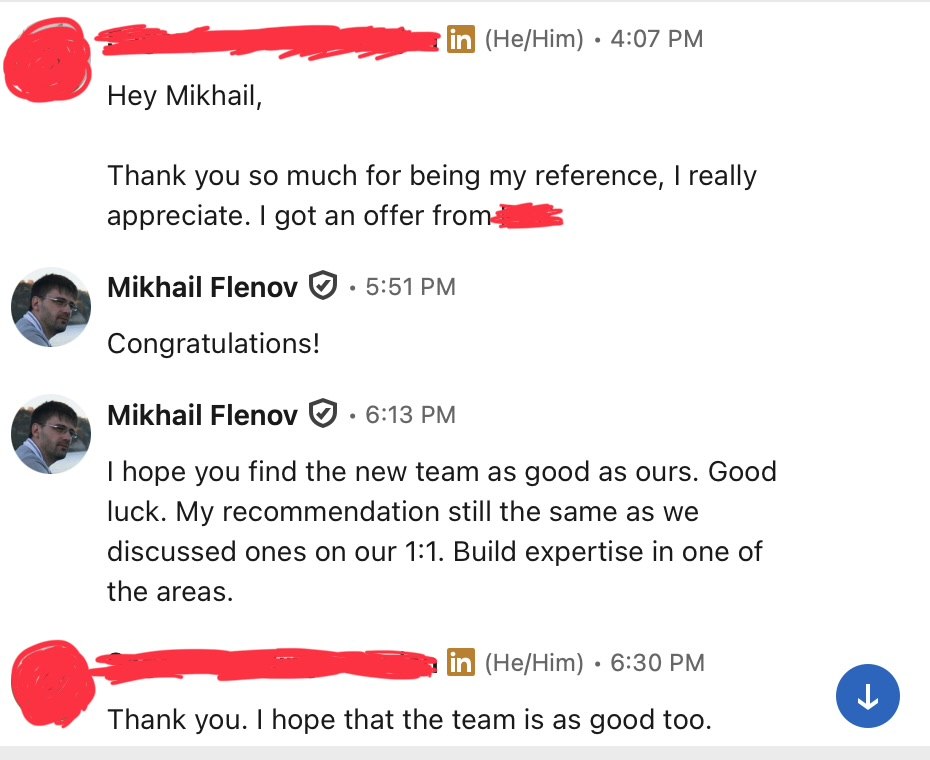Click the verification shield beside 5:51 PM
Viewport: 930px width, 760px height.
pos(323,285)
